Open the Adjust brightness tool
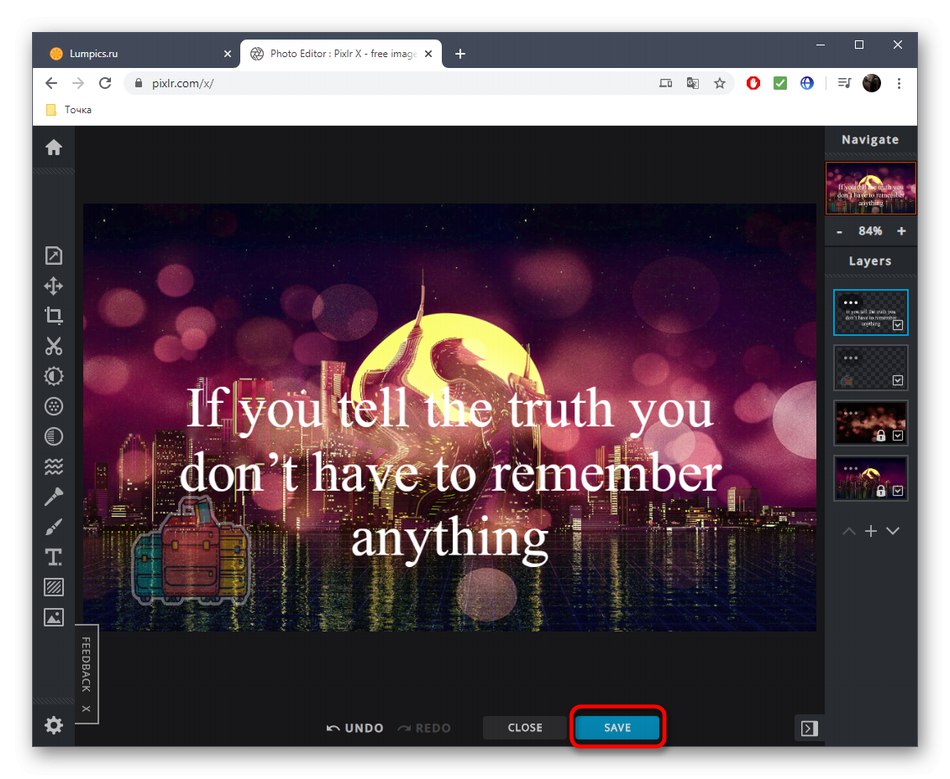Viewport: 950px width, 779px height. point(53,376)
